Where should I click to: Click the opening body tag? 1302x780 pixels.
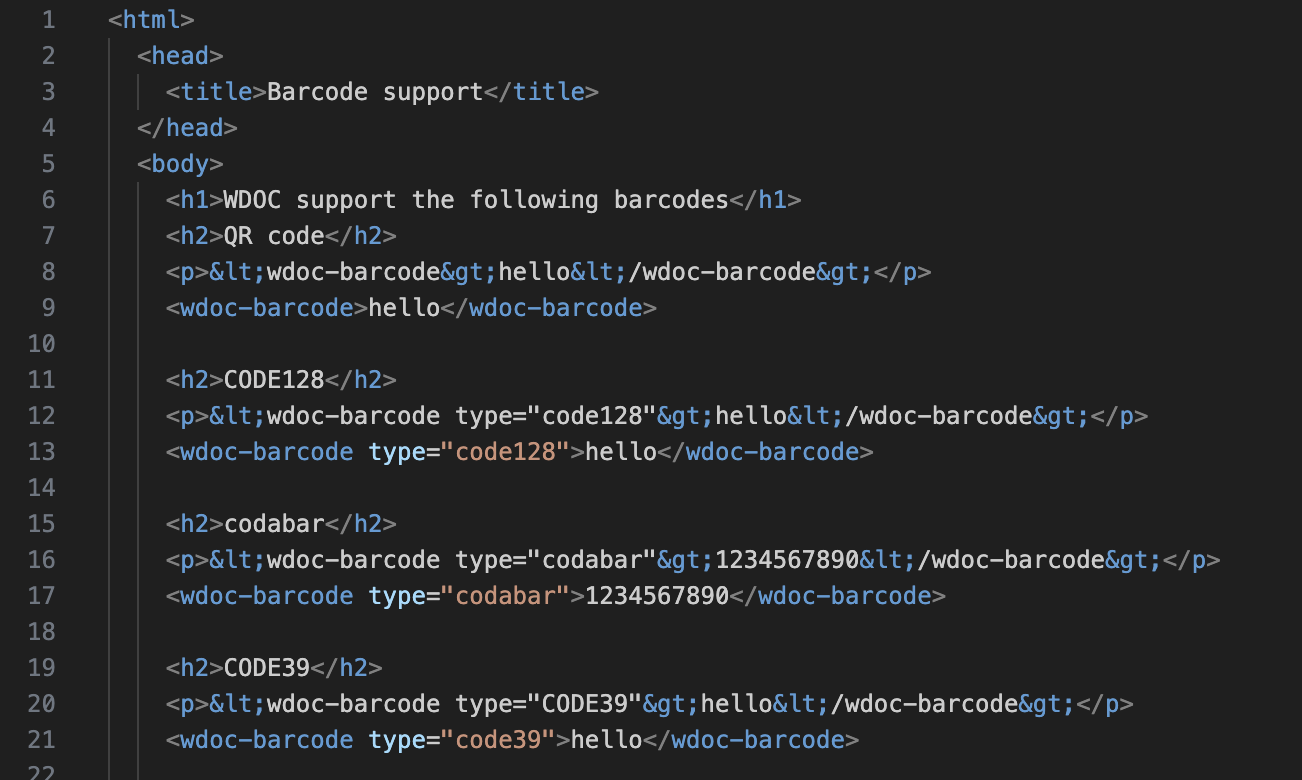pyautogui.click(x=180, y=163)
